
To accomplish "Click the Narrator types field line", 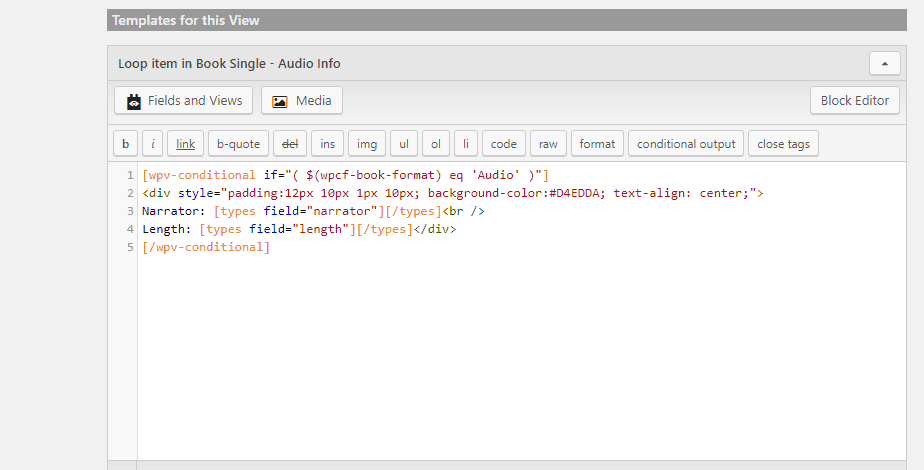I will click(313, 211).
